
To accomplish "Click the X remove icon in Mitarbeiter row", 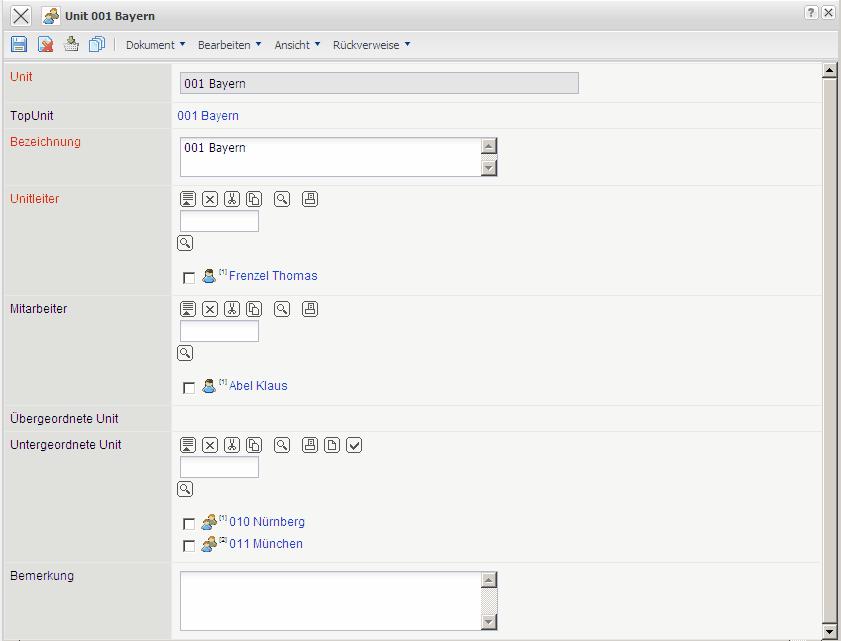I will point(210,309).
